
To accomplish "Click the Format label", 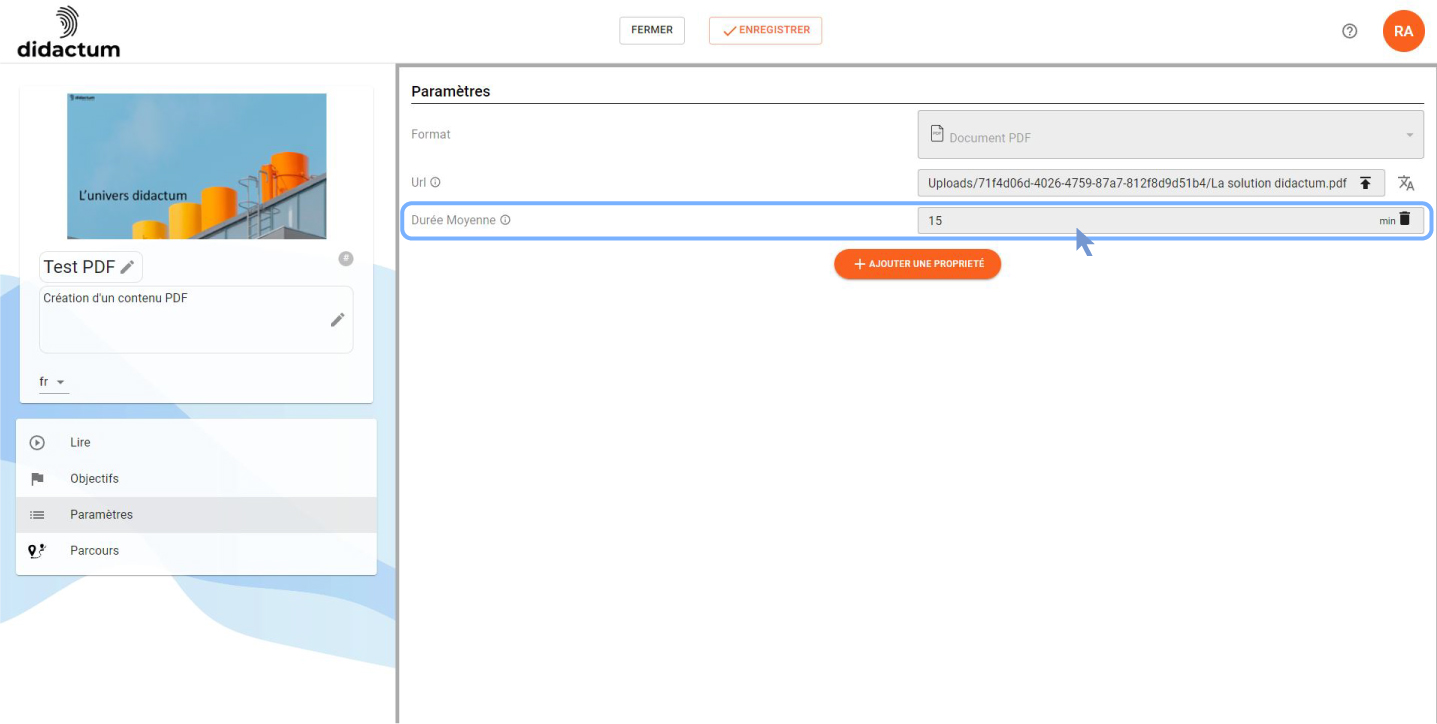I will [x=431, y=134].
